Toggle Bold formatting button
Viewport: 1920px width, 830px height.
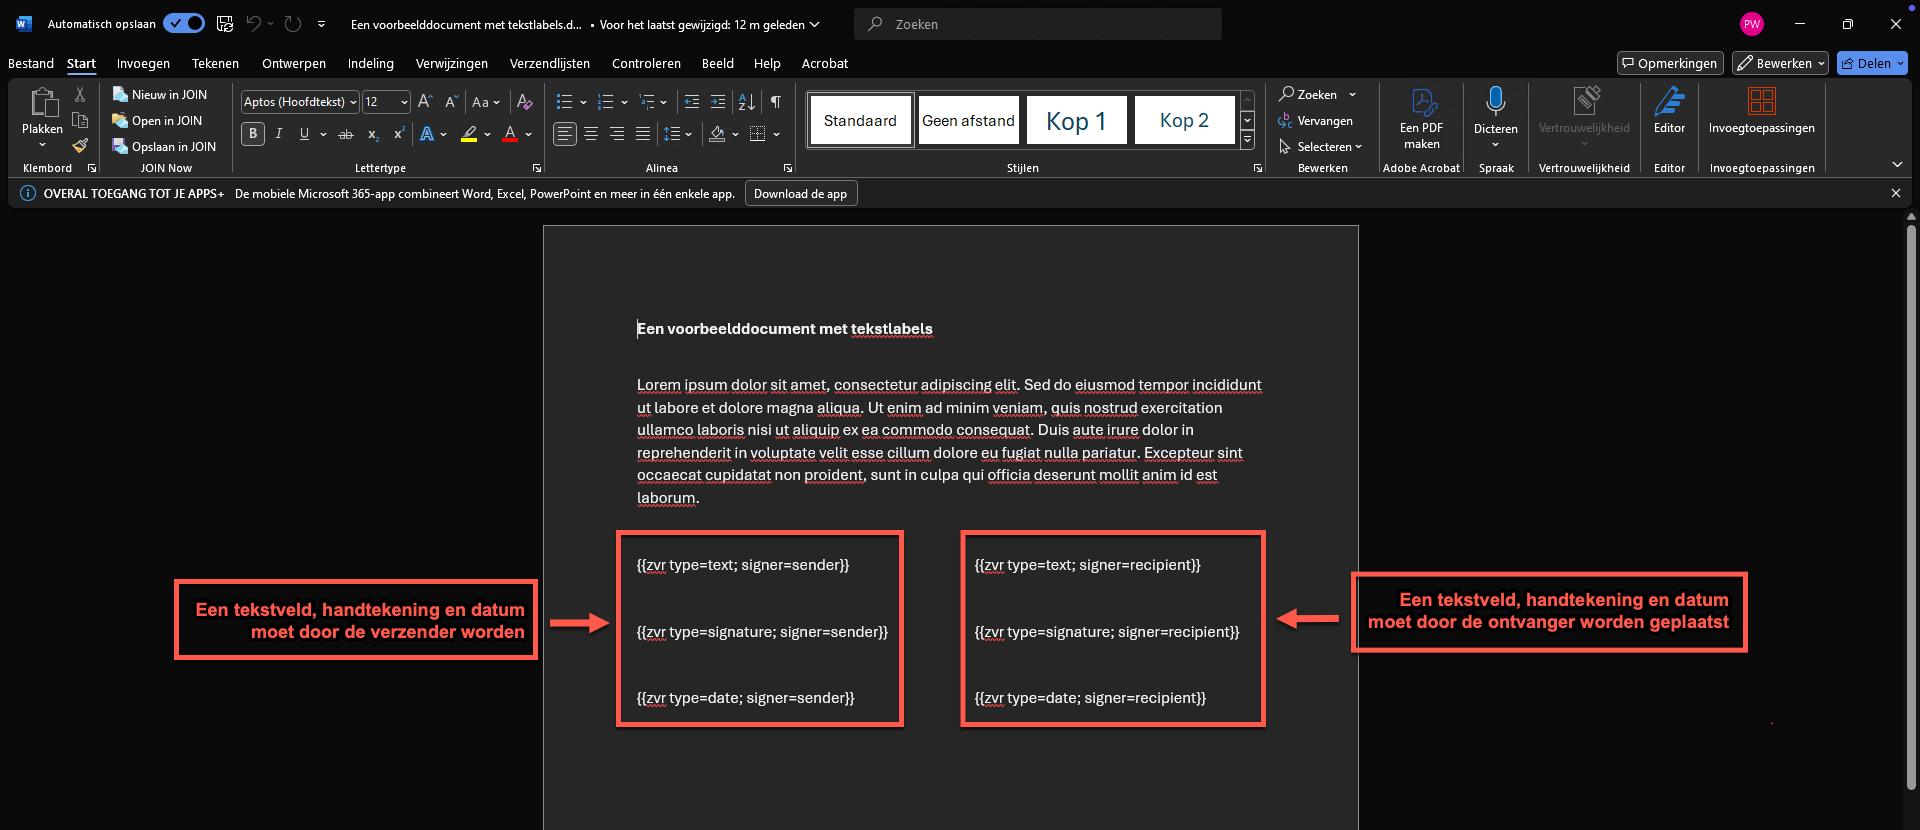coord(253,134)
